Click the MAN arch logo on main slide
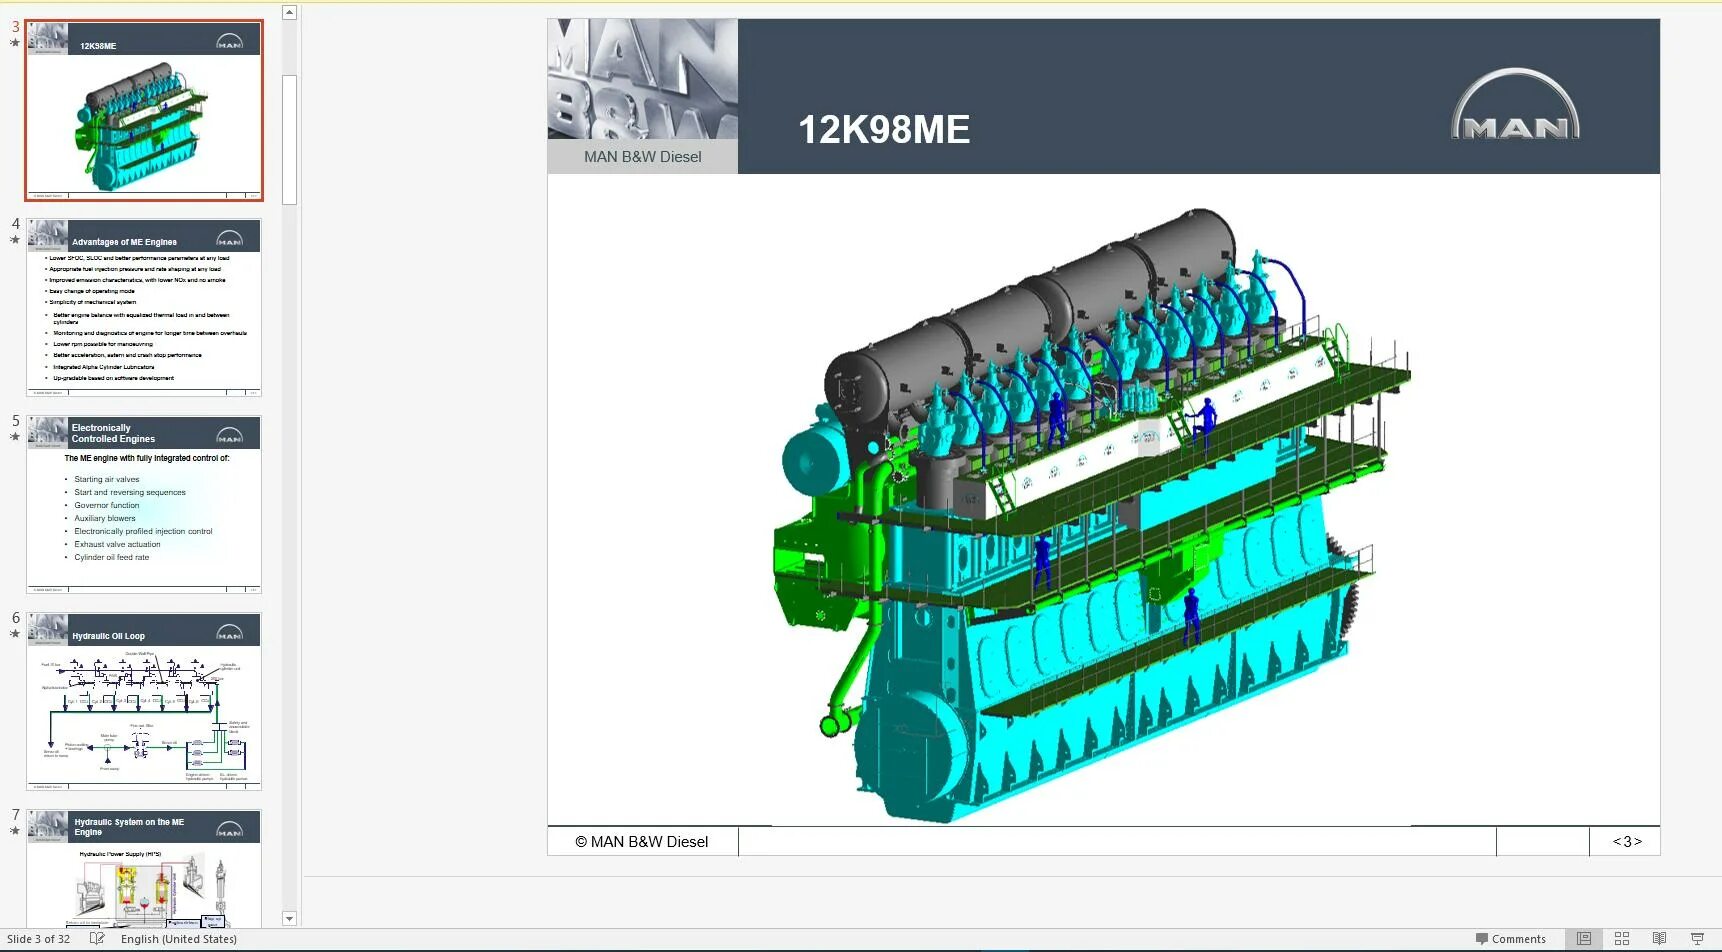This screenshot has width=1722, height=952. tap(1515, 104)
